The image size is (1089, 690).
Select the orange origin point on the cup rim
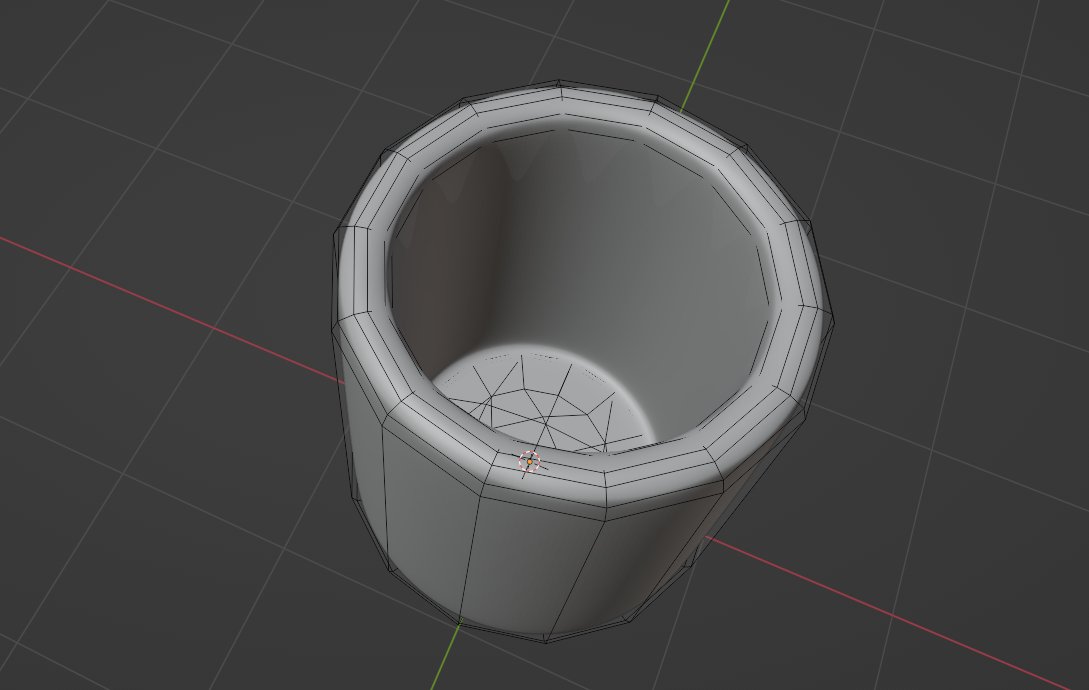(x=529, y=461)
